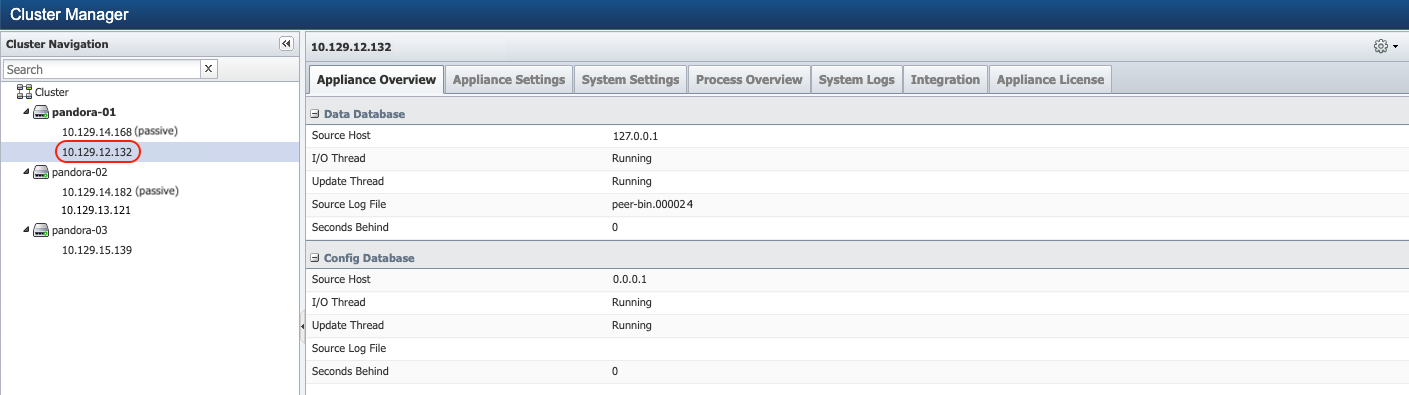Click the pandora-03 server icon

[x=41, y=230]
